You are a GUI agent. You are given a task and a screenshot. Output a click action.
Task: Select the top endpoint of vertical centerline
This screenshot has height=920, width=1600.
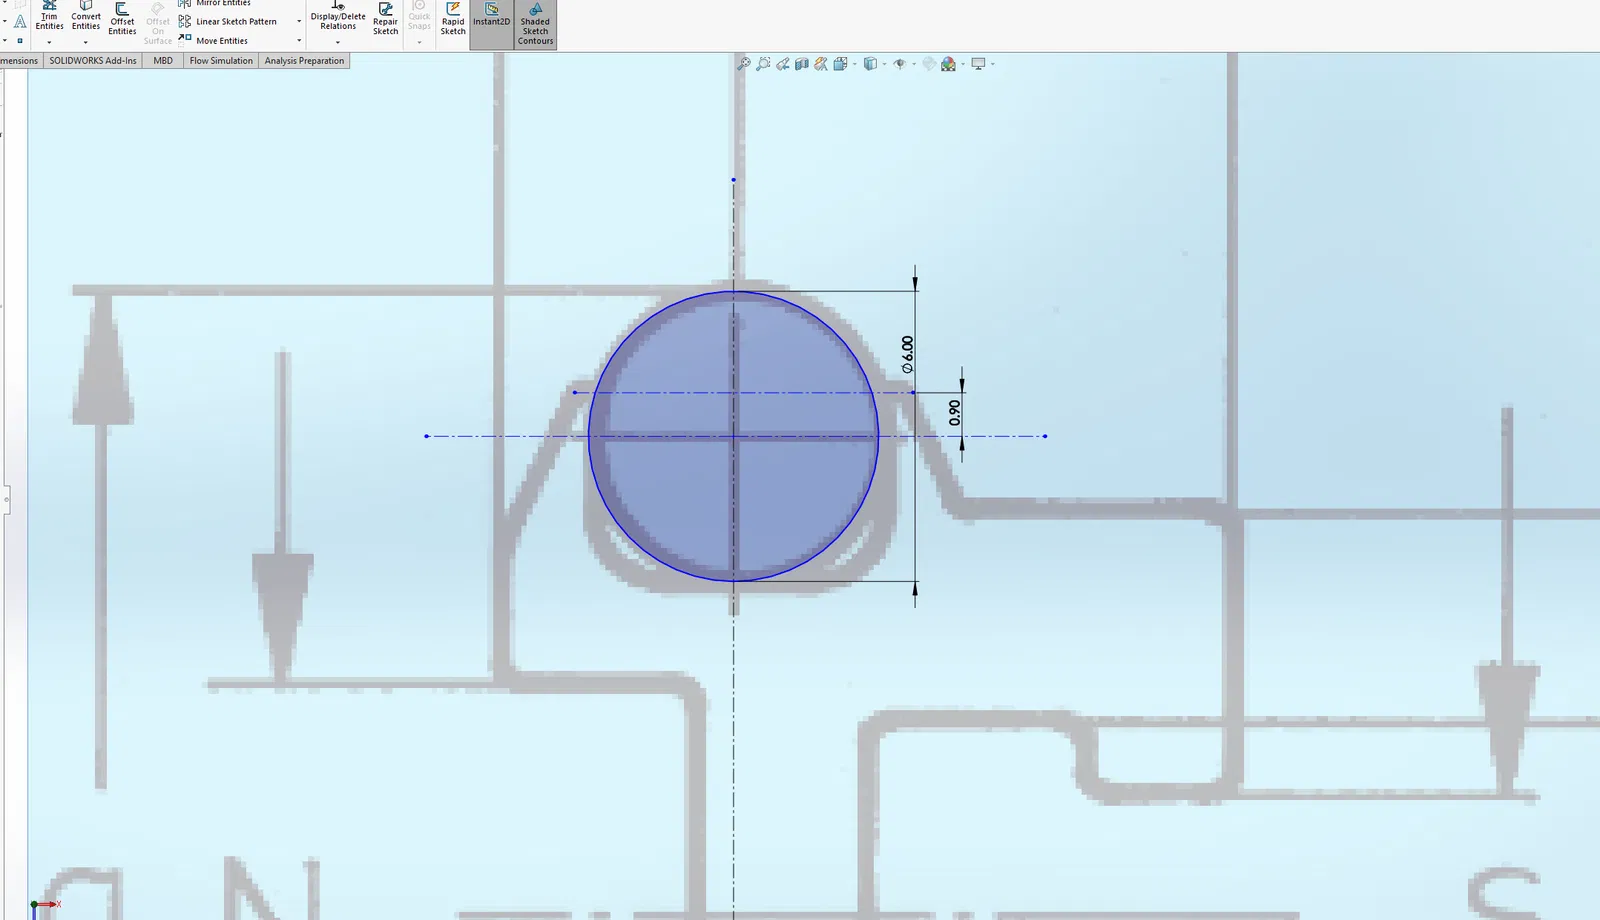(x=734, y=180)
